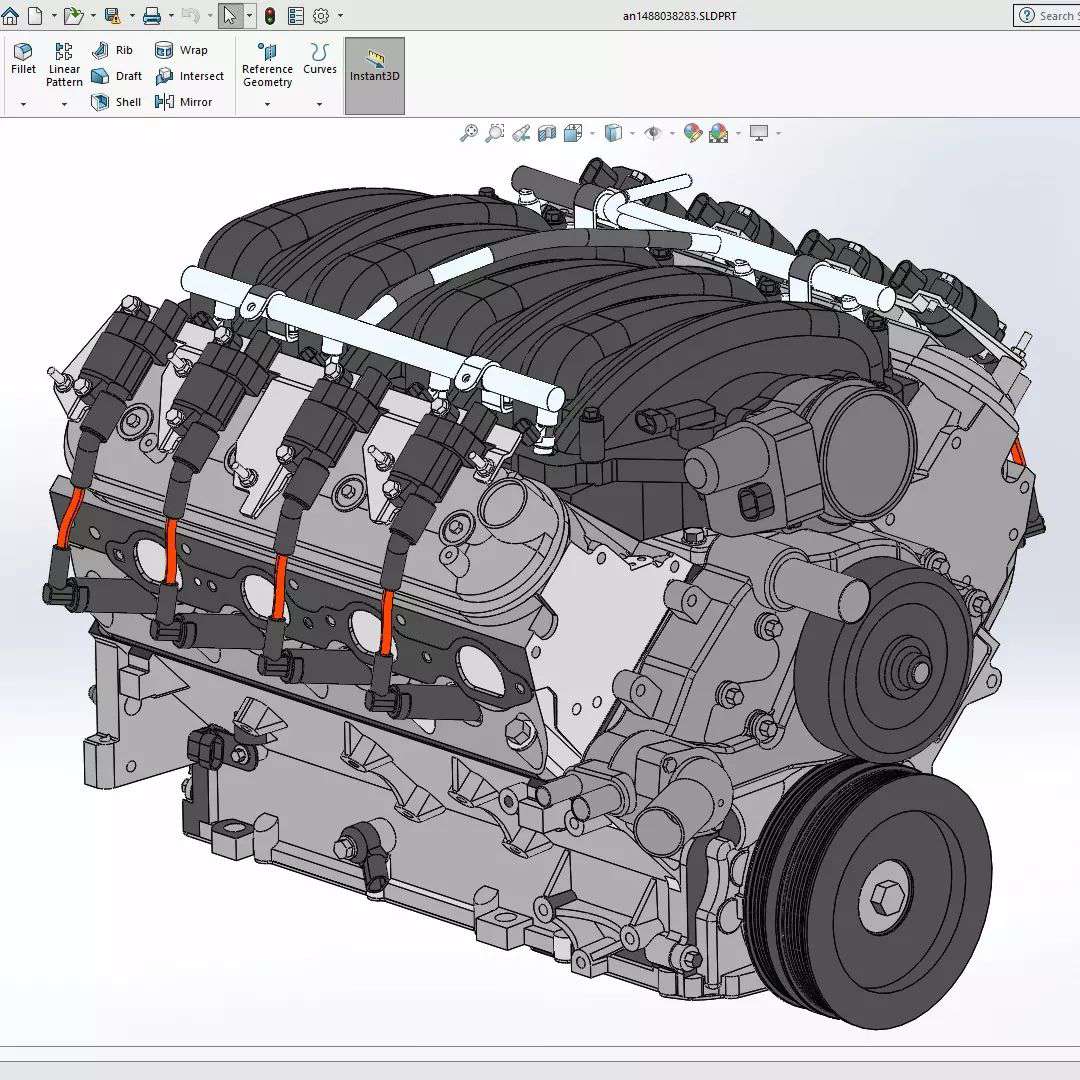The image size is (1080, 1080).
Task: Select the Linear Pattern tool
Action: [64, 65]
